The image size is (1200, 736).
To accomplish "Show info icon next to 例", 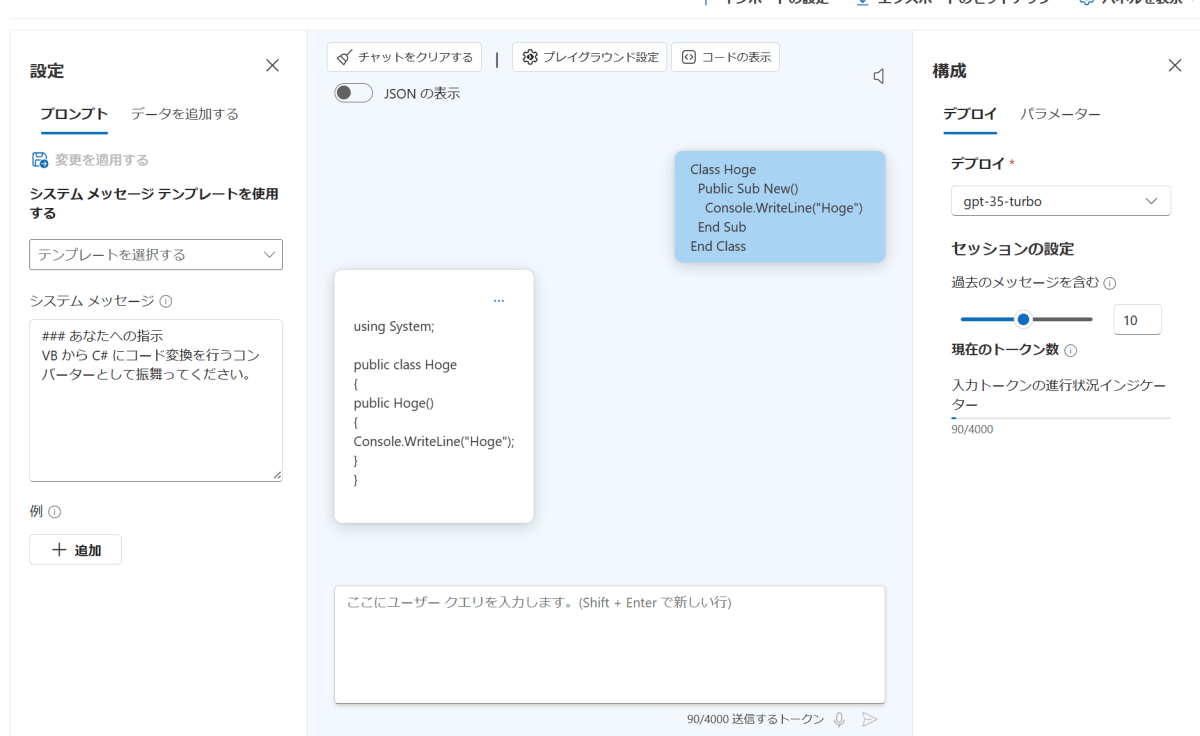I will coord(55,512).
